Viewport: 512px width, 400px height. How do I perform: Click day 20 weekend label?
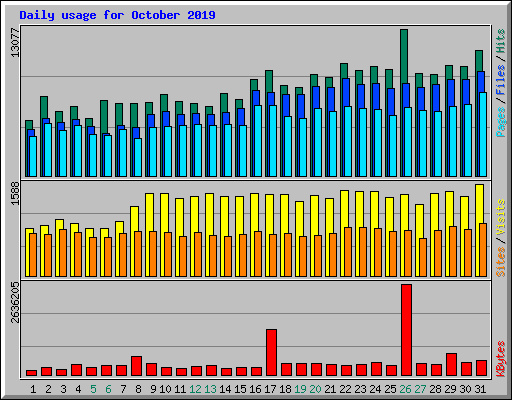point(315,389)
